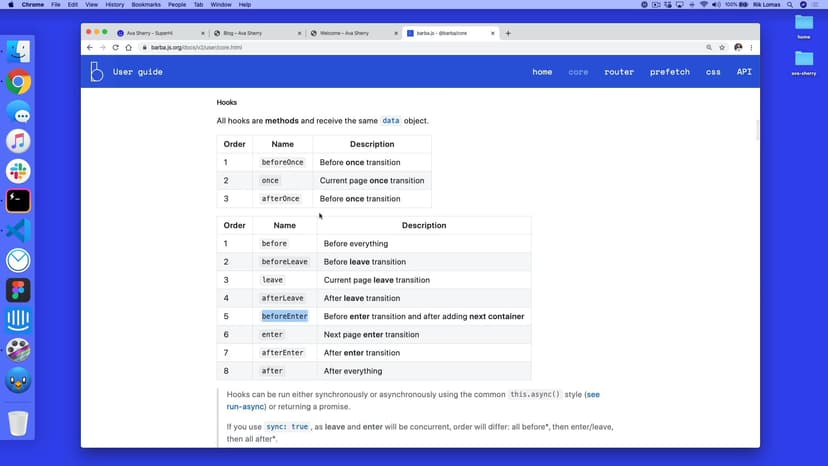Viewport: 828px width, 466px height.
Task: Open the ava-sherry folder on the desktop
Action: (x=804, y=62)
